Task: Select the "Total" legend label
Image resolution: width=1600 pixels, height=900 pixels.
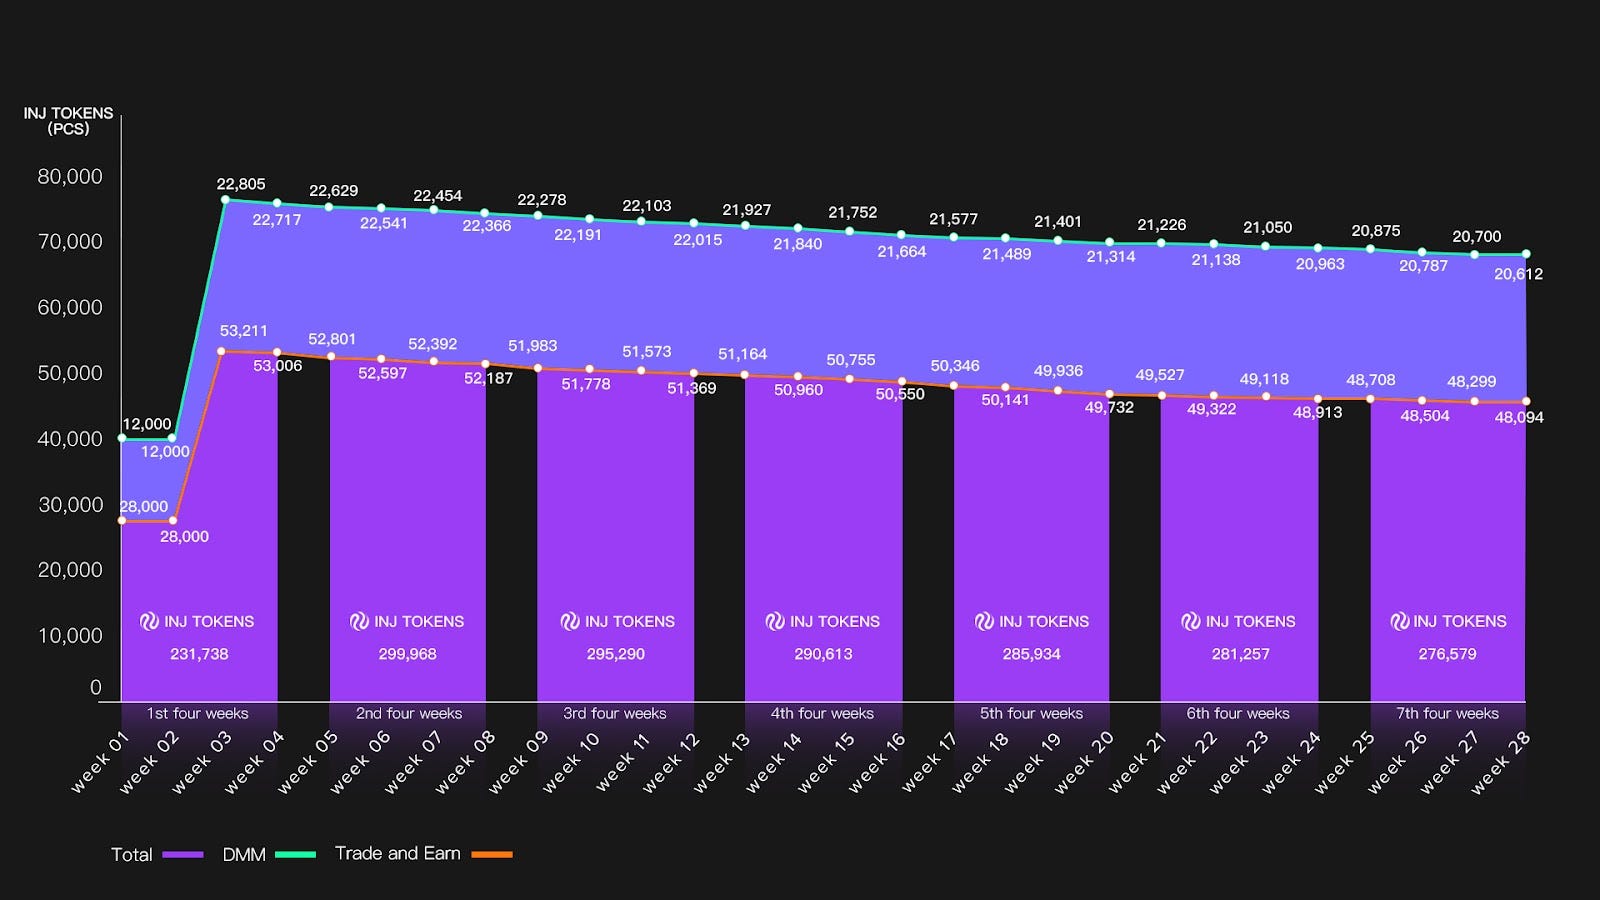Action: [x=132, y=855]
